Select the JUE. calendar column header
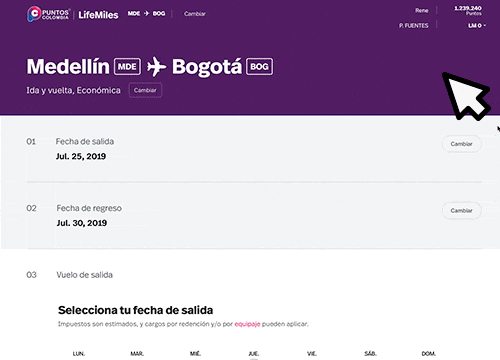Image resolution: width=500 pixels, height=360 pixels. coord(254,354)
